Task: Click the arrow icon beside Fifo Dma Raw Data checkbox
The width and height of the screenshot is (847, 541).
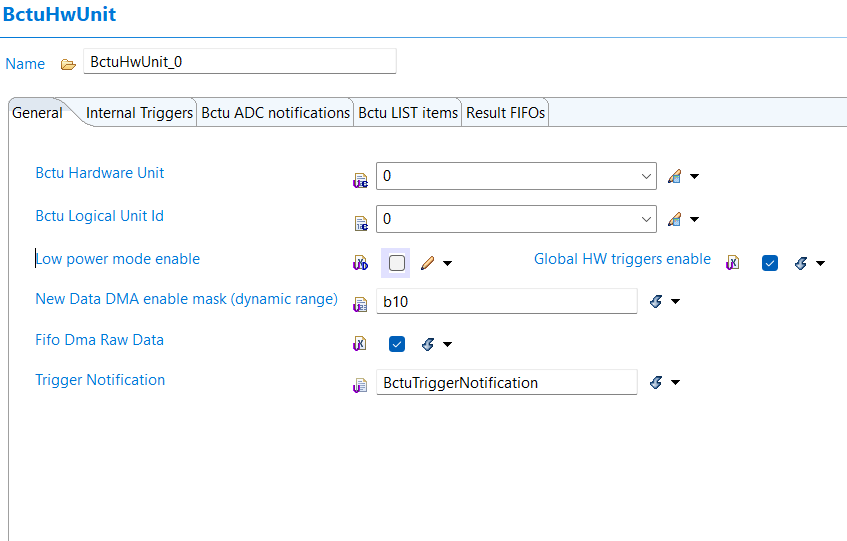Action: point(428,344)
